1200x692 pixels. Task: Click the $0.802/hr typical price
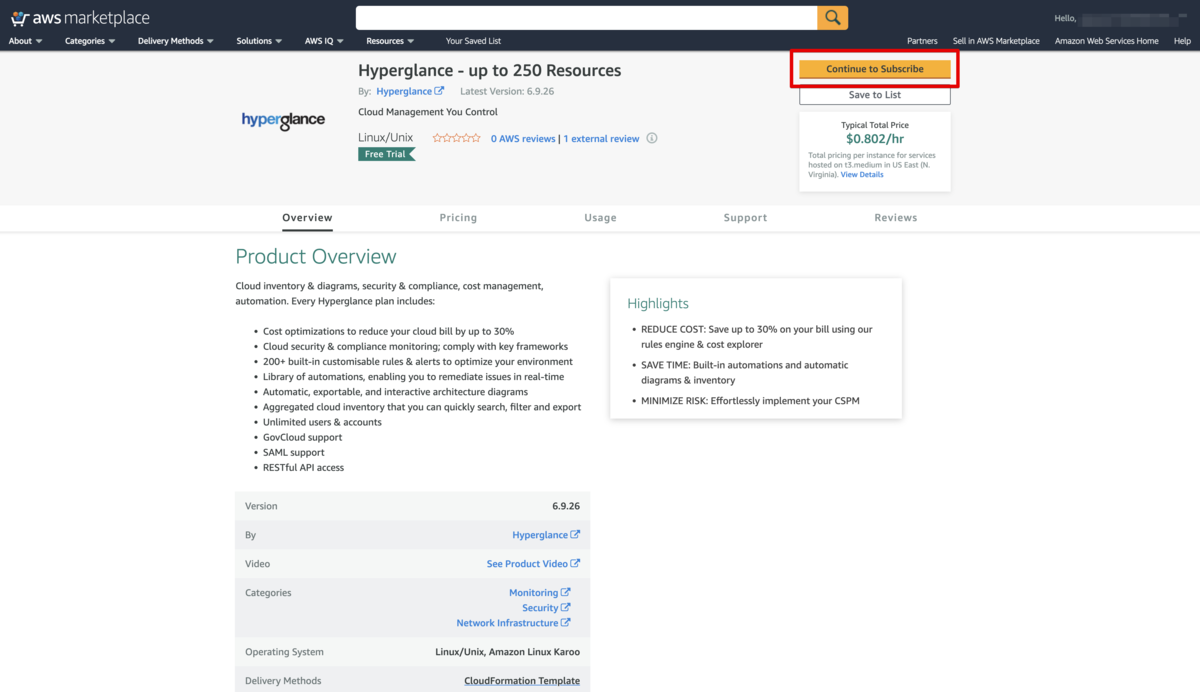click(875, 140)
